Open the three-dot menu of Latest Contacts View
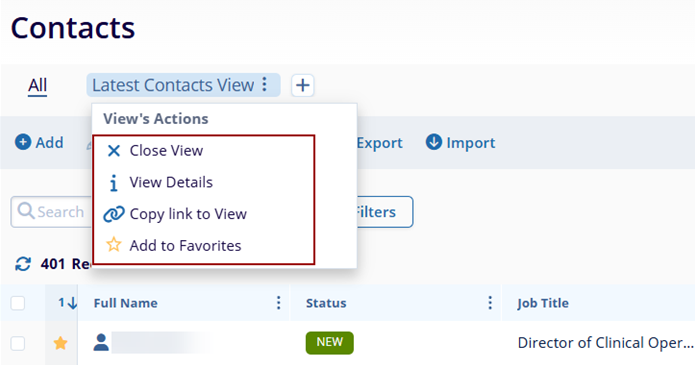 (265, 84)
